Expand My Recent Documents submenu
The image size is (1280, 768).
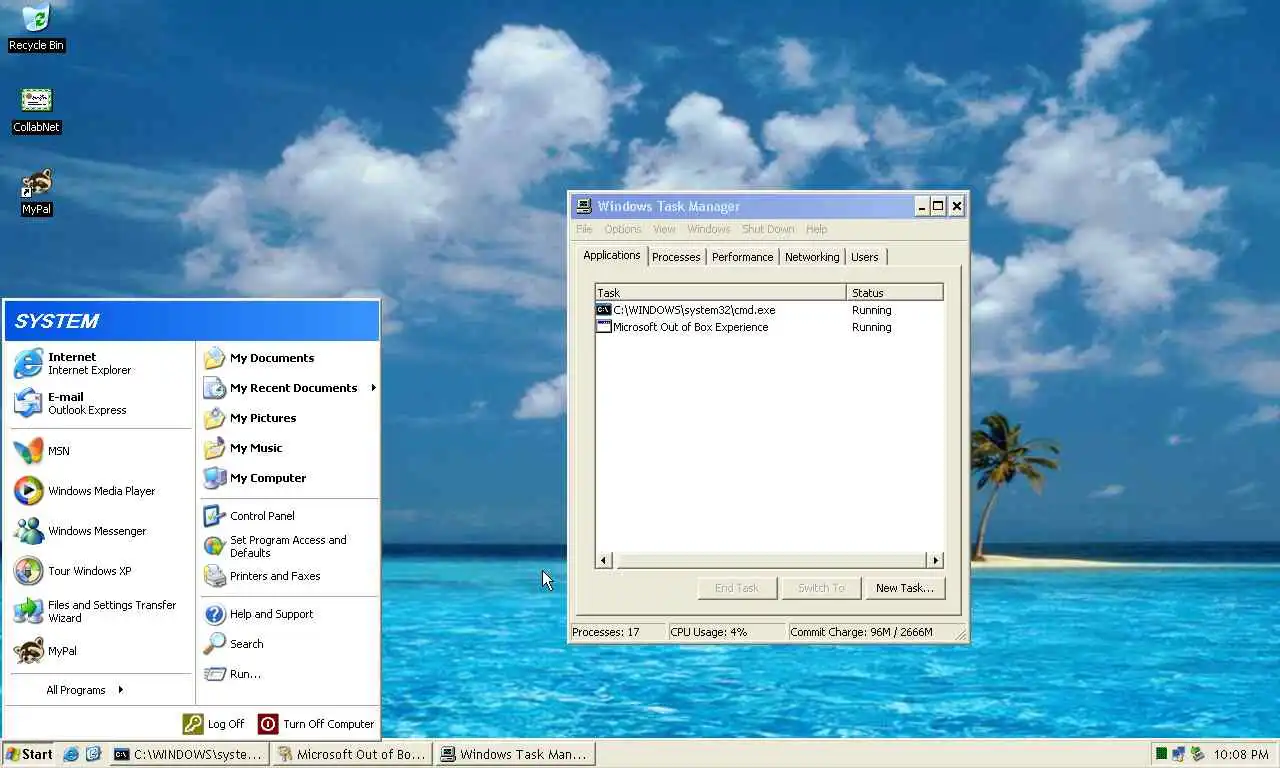[289, 388]
